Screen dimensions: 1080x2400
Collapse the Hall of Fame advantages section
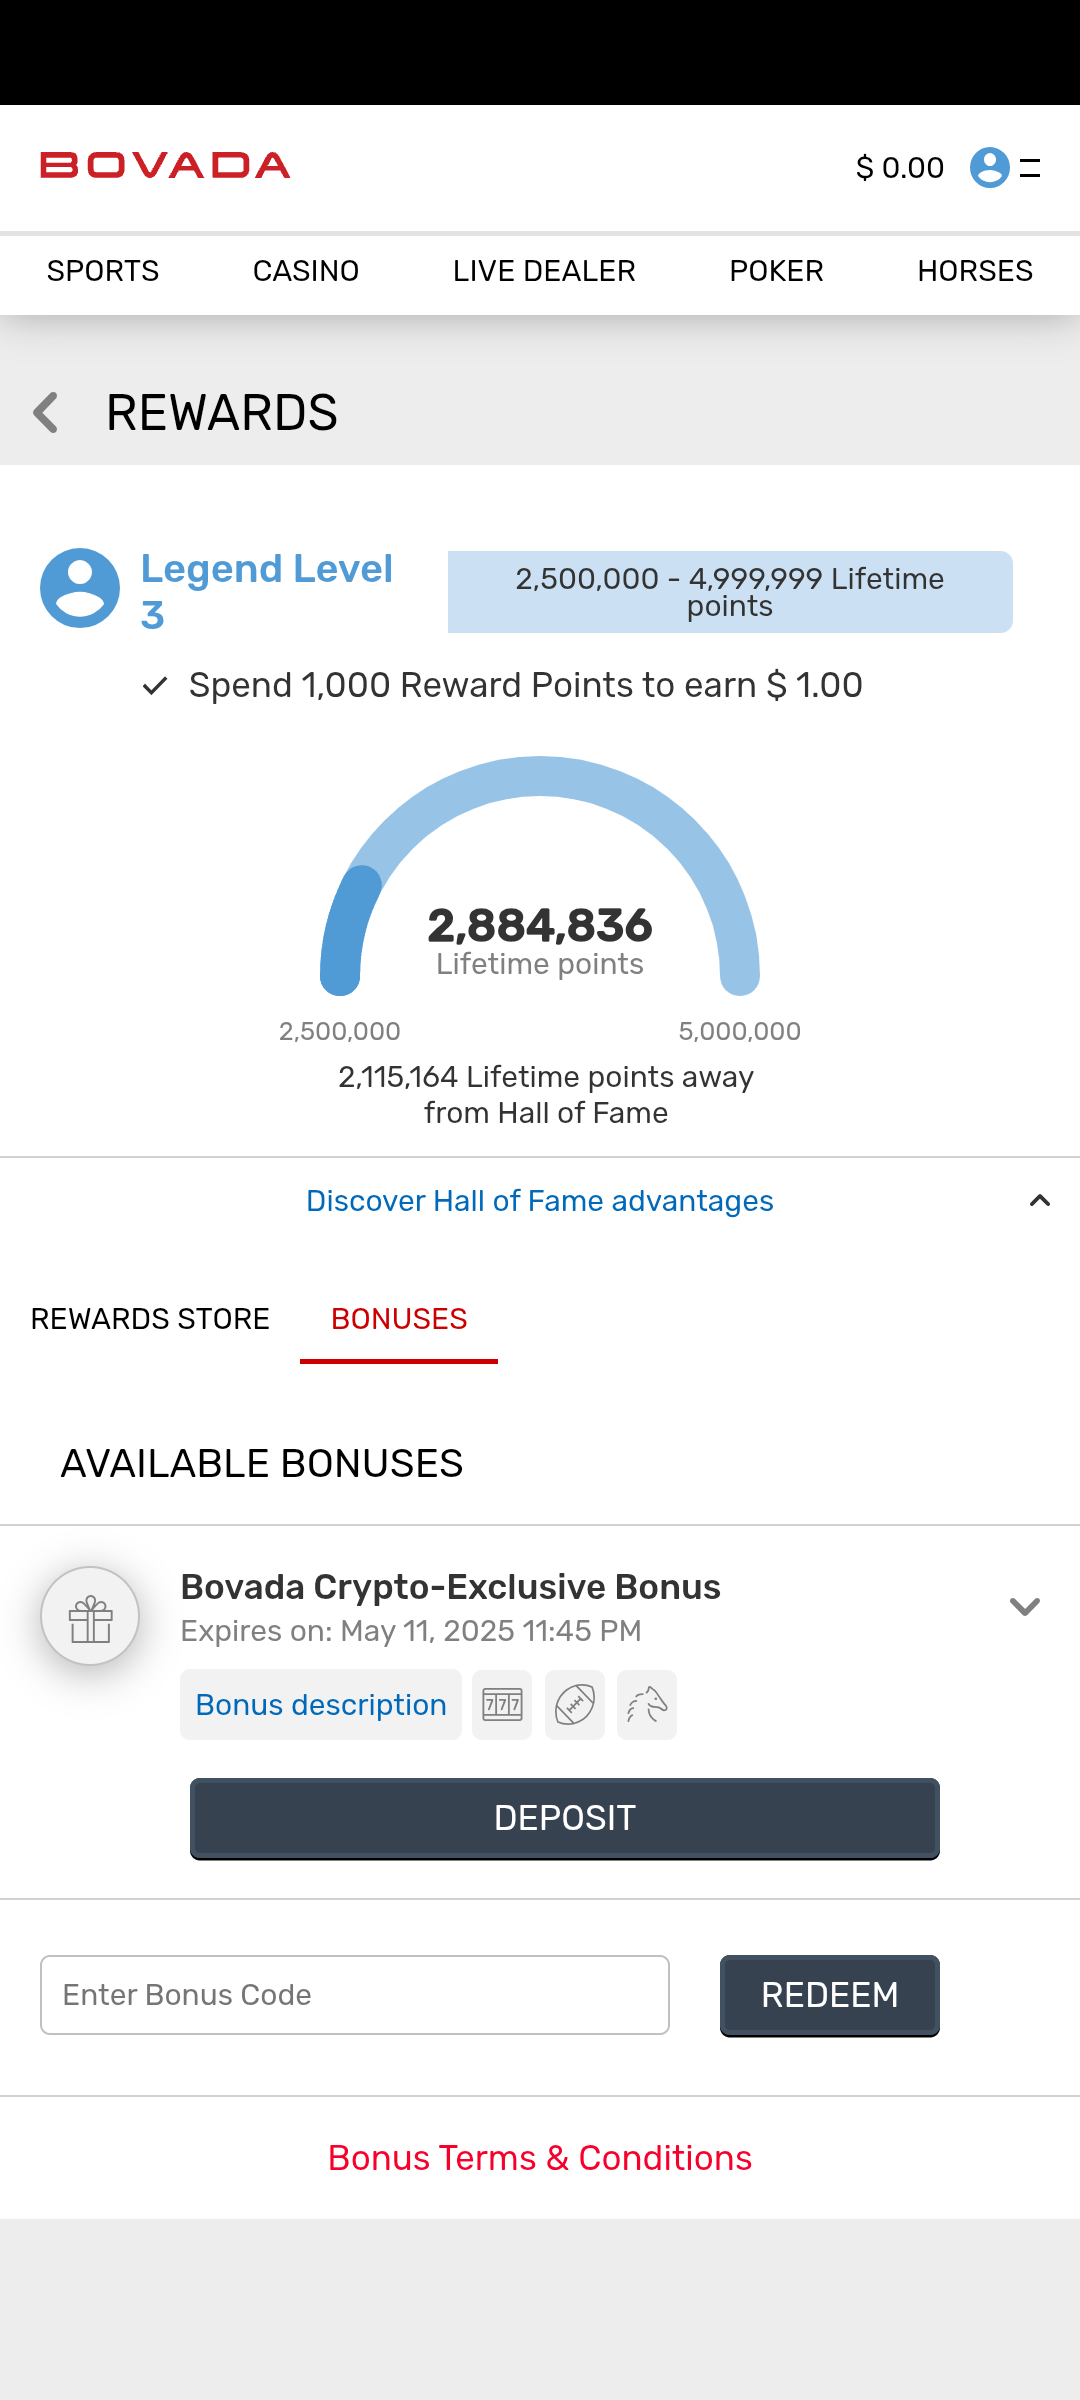(x=1039, y=1201)
